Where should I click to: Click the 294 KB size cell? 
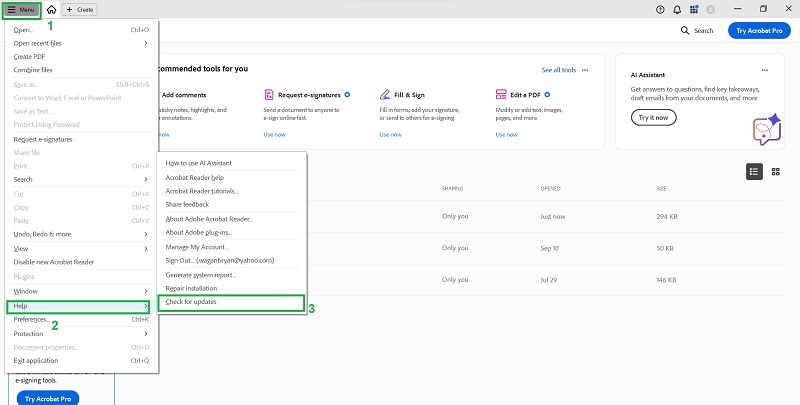(x=667, y=217)
